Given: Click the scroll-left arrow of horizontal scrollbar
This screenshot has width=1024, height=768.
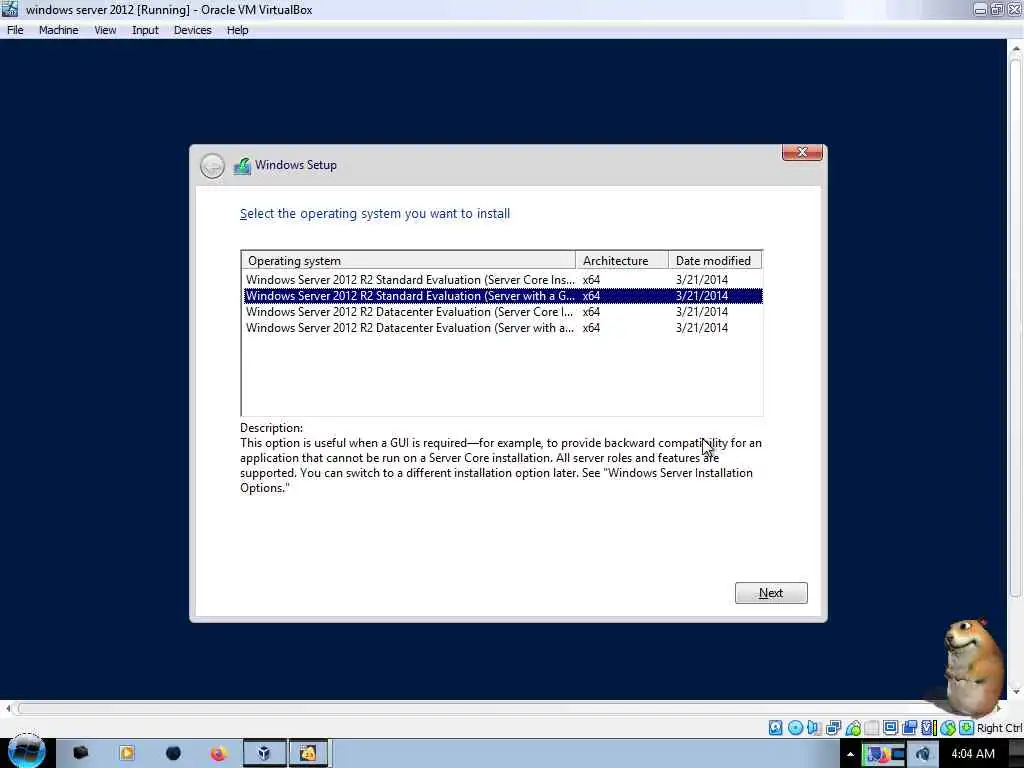Looking at the screenshot, I should pyautogui.click(x=8, y=709).
